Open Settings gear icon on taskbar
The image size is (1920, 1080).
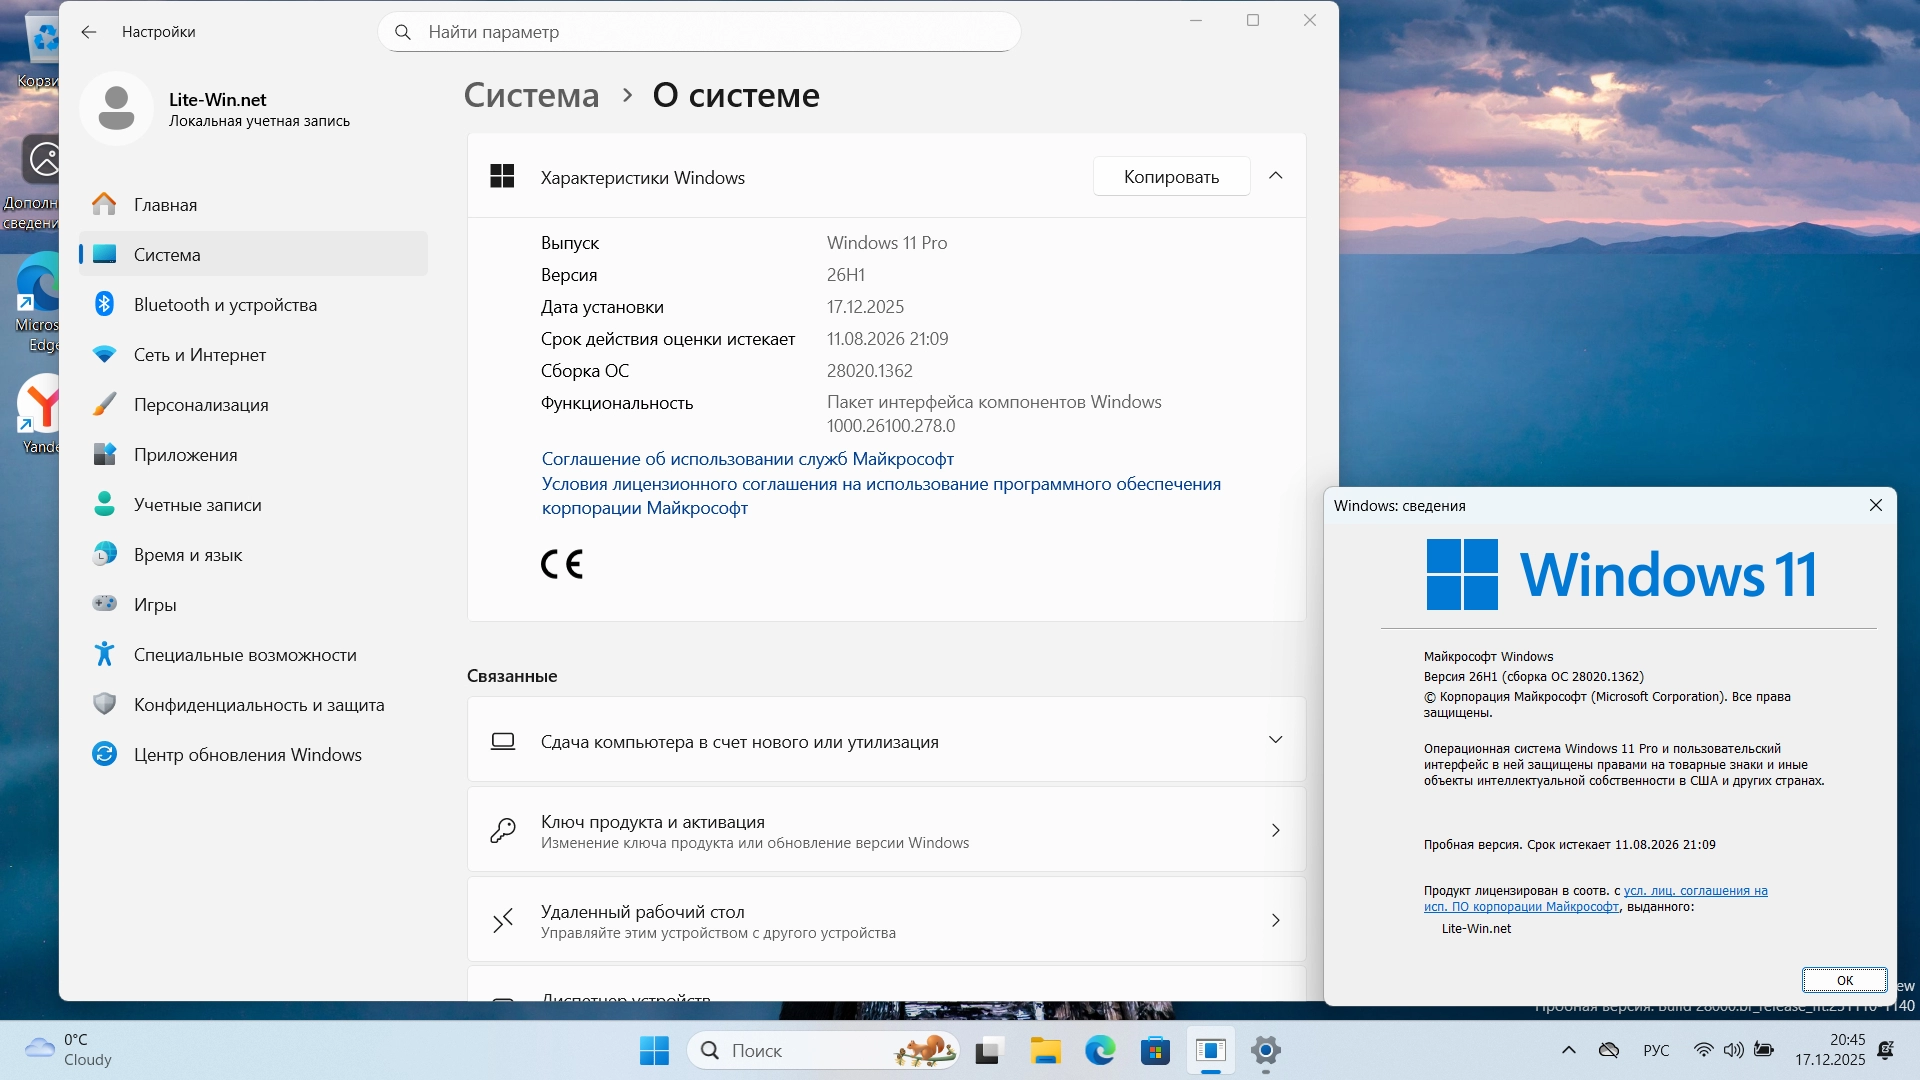click(x=1265, y=1051)
